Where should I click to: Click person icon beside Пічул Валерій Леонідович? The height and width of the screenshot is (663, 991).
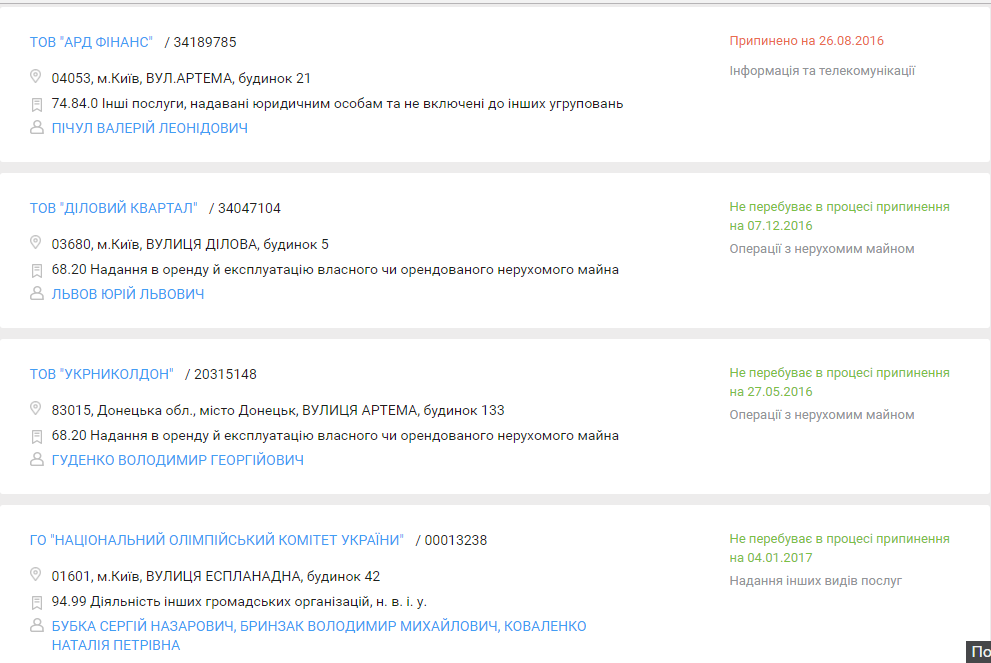coord(37,128)
